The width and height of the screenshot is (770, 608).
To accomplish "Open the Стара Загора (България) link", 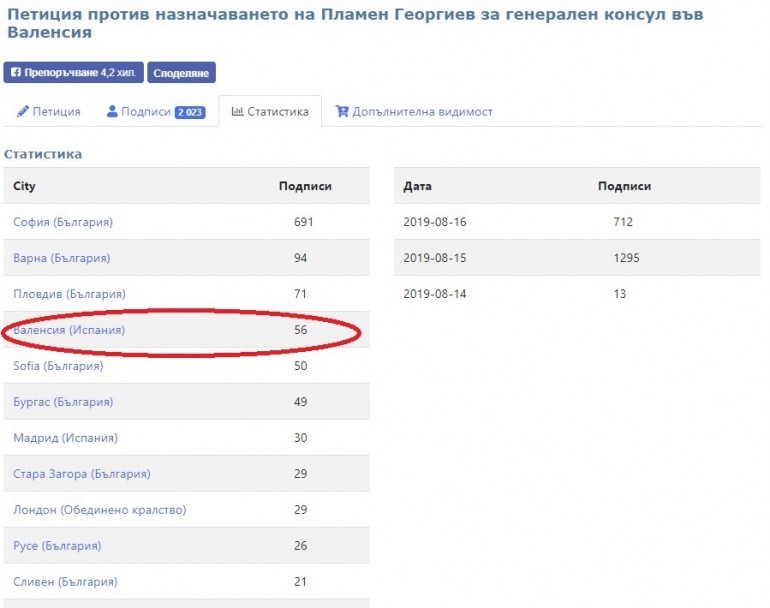I will point(81,474).
